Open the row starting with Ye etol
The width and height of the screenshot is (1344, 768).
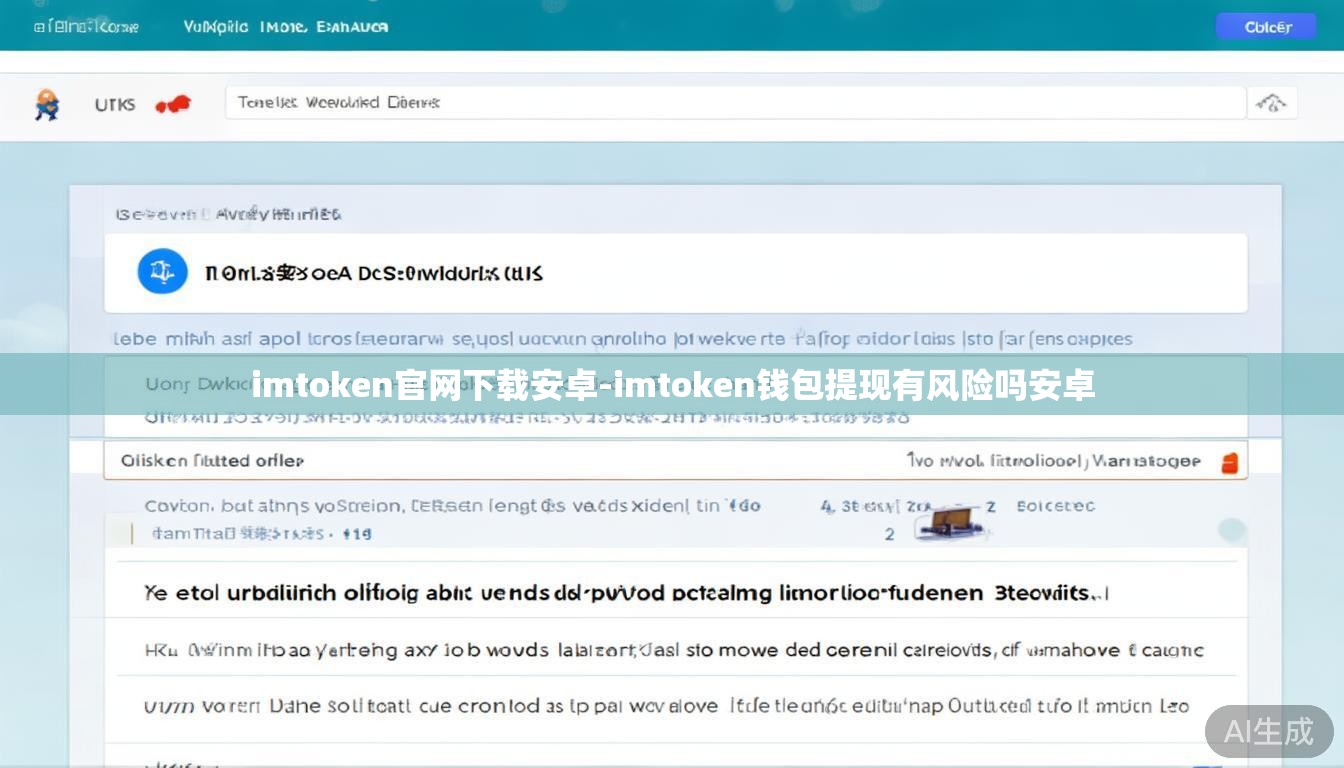click(626, 593)
